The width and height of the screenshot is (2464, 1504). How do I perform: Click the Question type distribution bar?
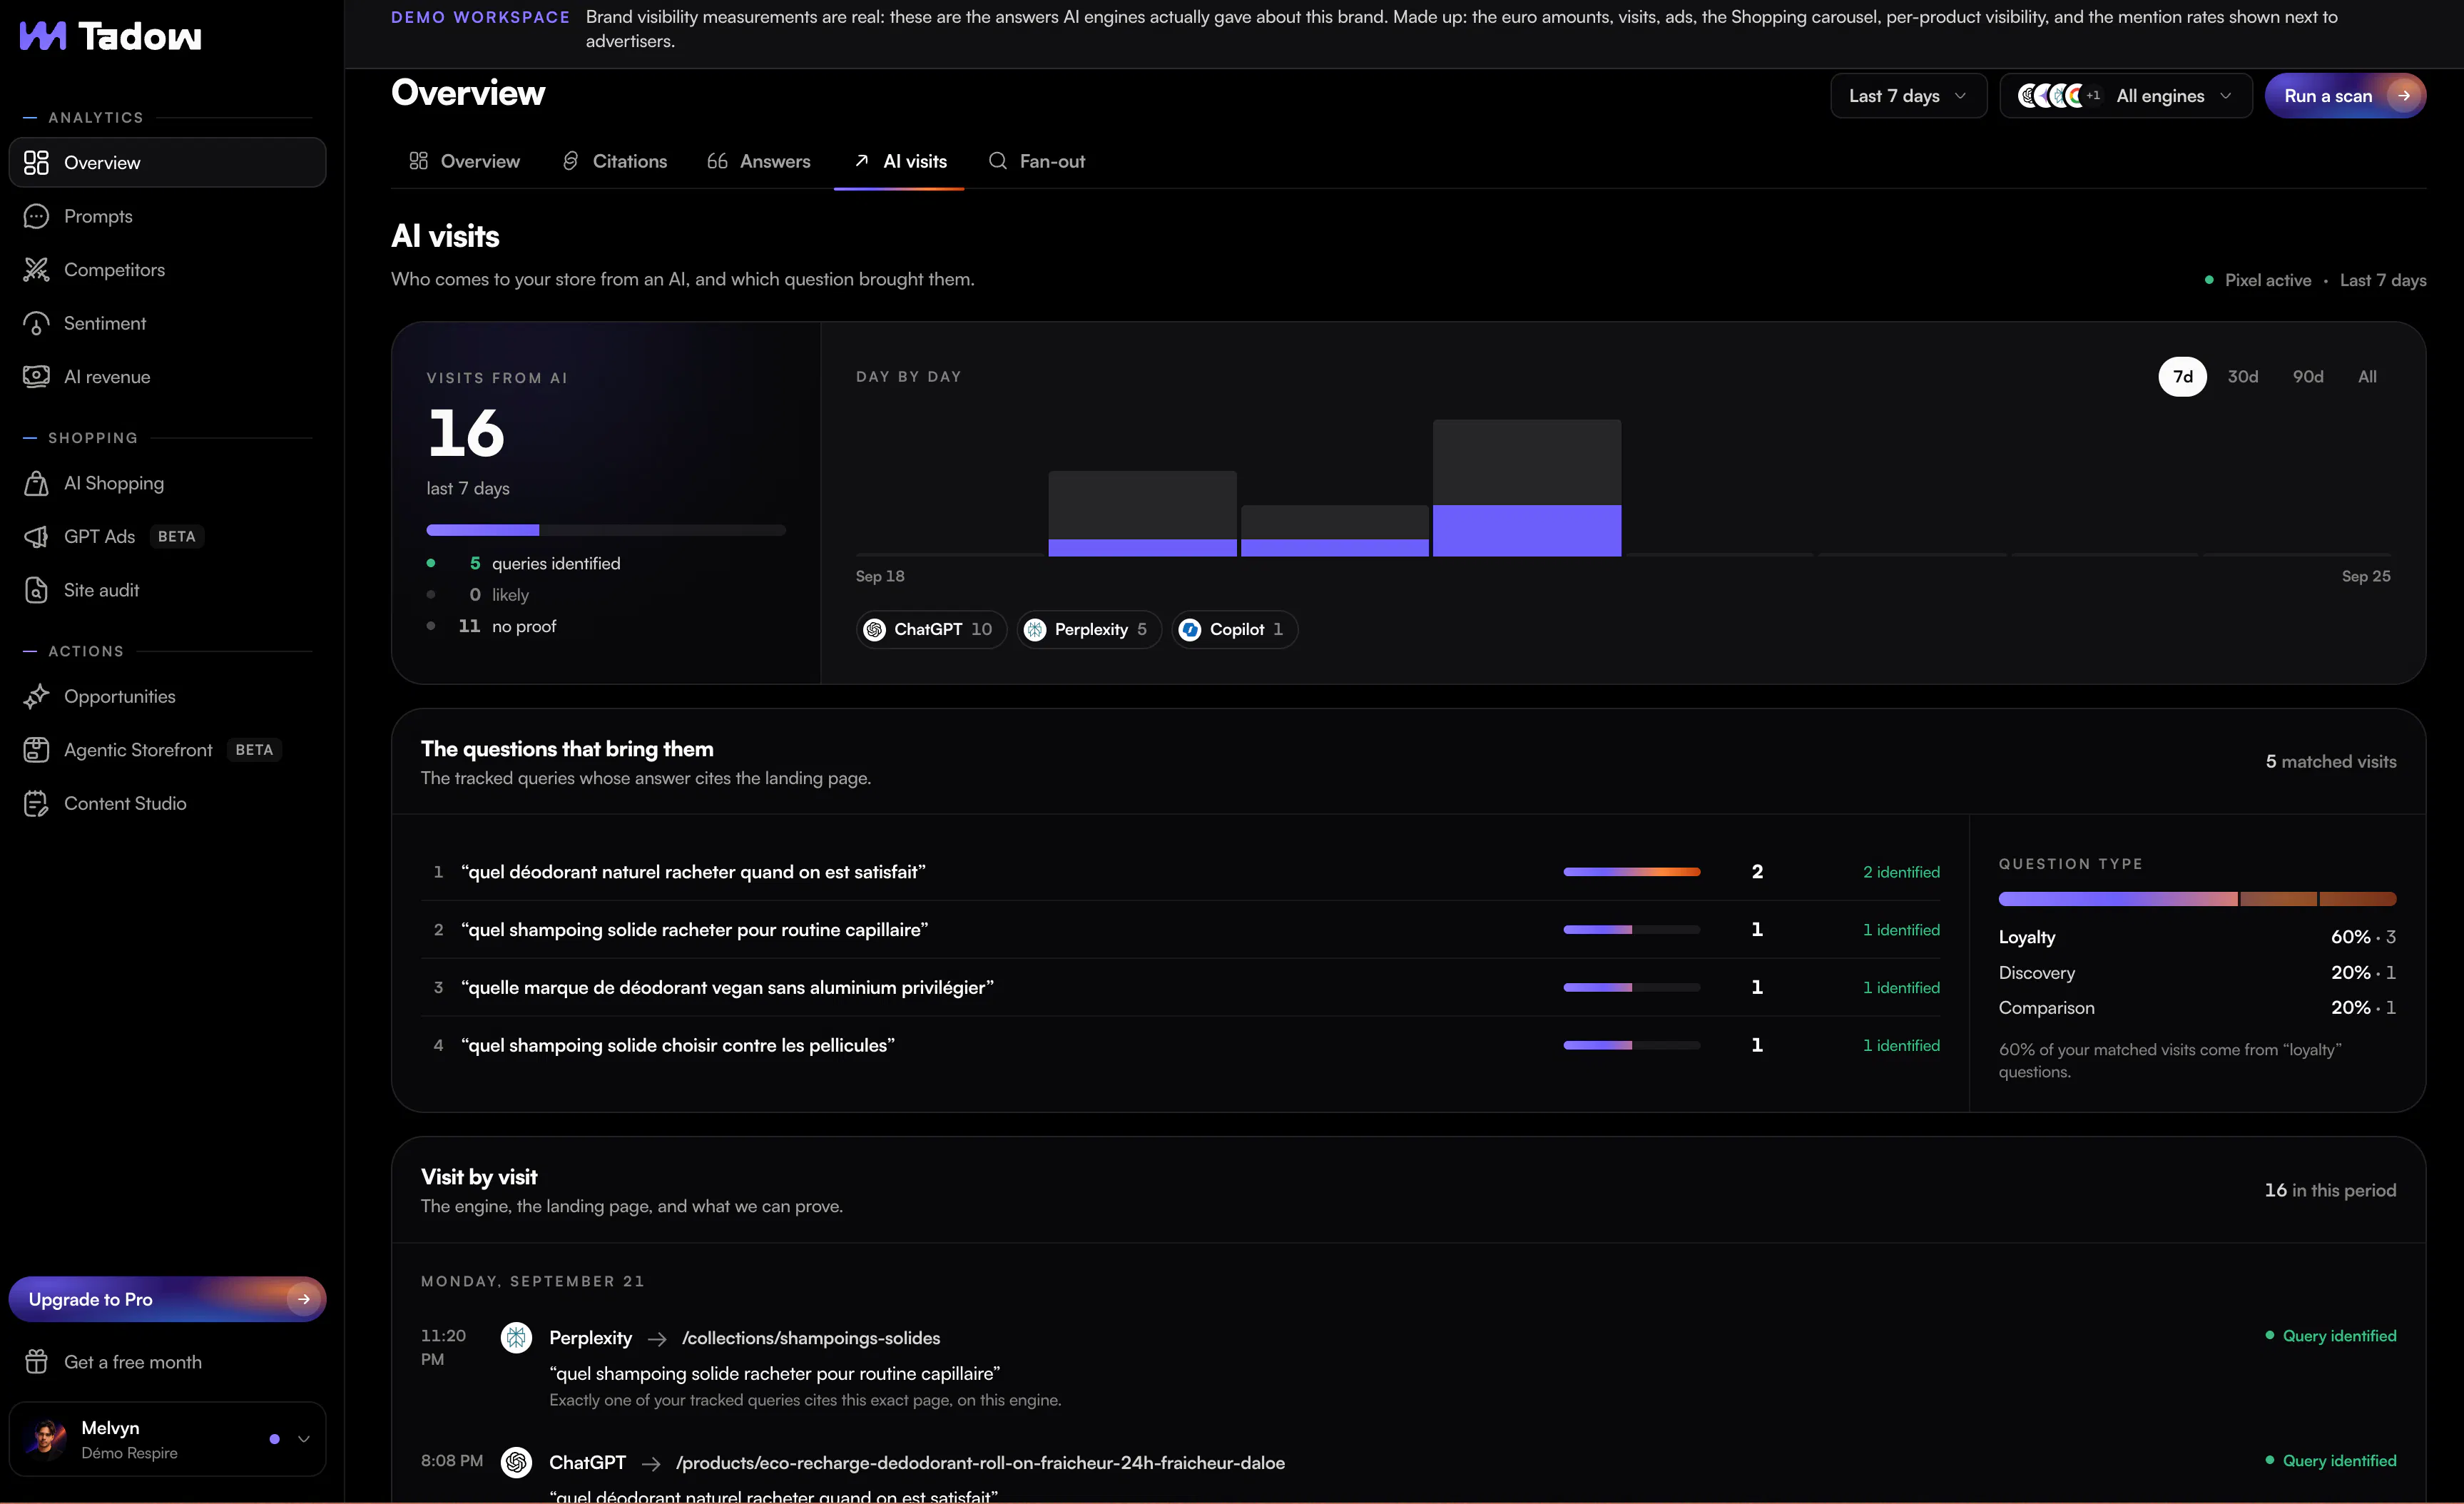(2197, 899)
